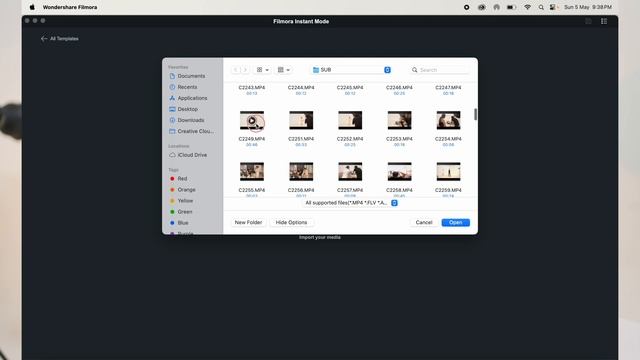Click the screen recording indicator icon
The image size is (640, 360).
click(x=467, y=7)
